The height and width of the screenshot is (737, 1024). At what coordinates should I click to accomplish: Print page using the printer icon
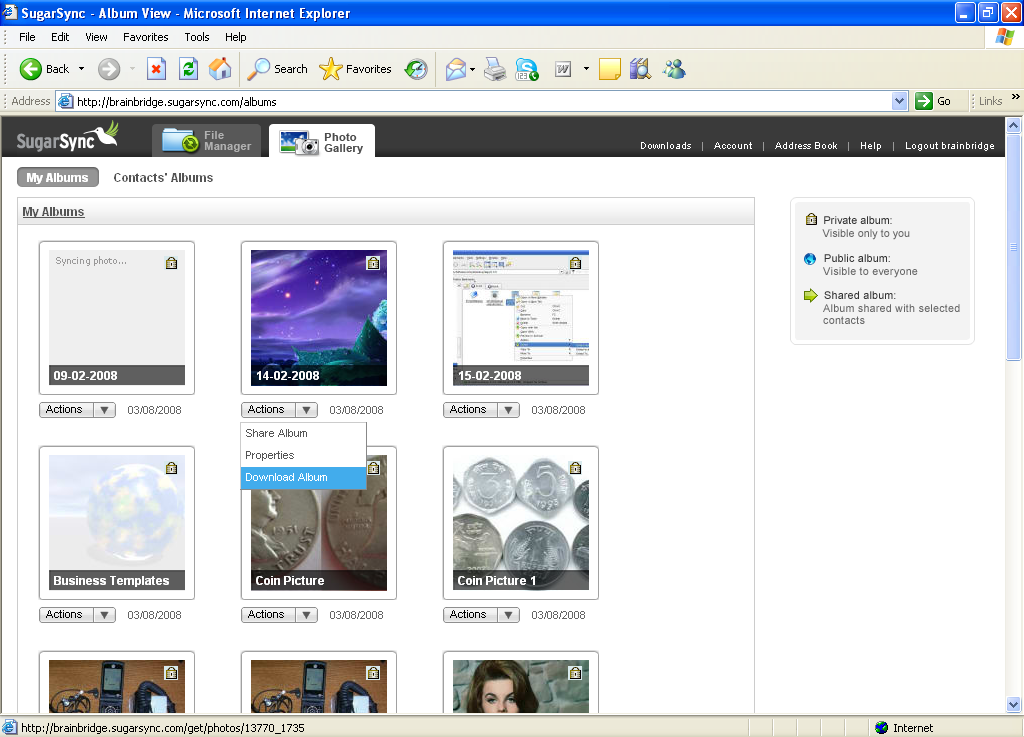pyautogui.click(x=495, y=69)
